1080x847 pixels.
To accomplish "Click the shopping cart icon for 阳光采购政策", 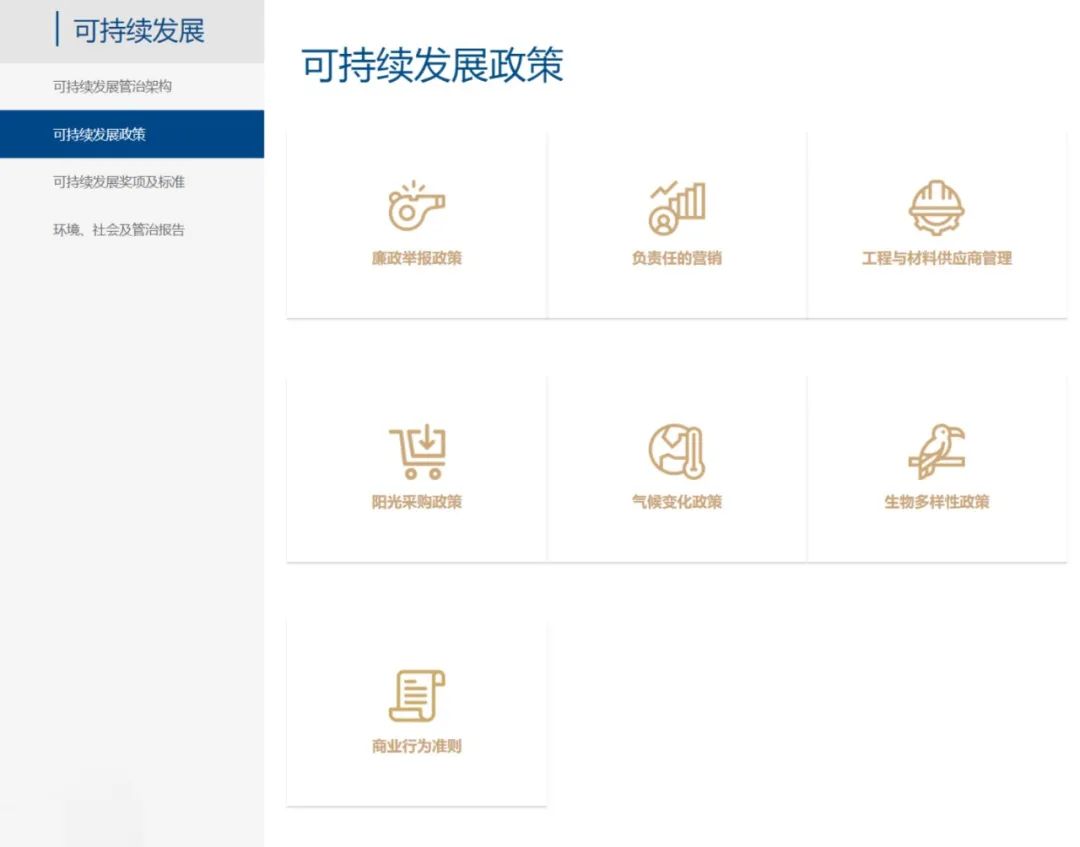I will [416, 451].
